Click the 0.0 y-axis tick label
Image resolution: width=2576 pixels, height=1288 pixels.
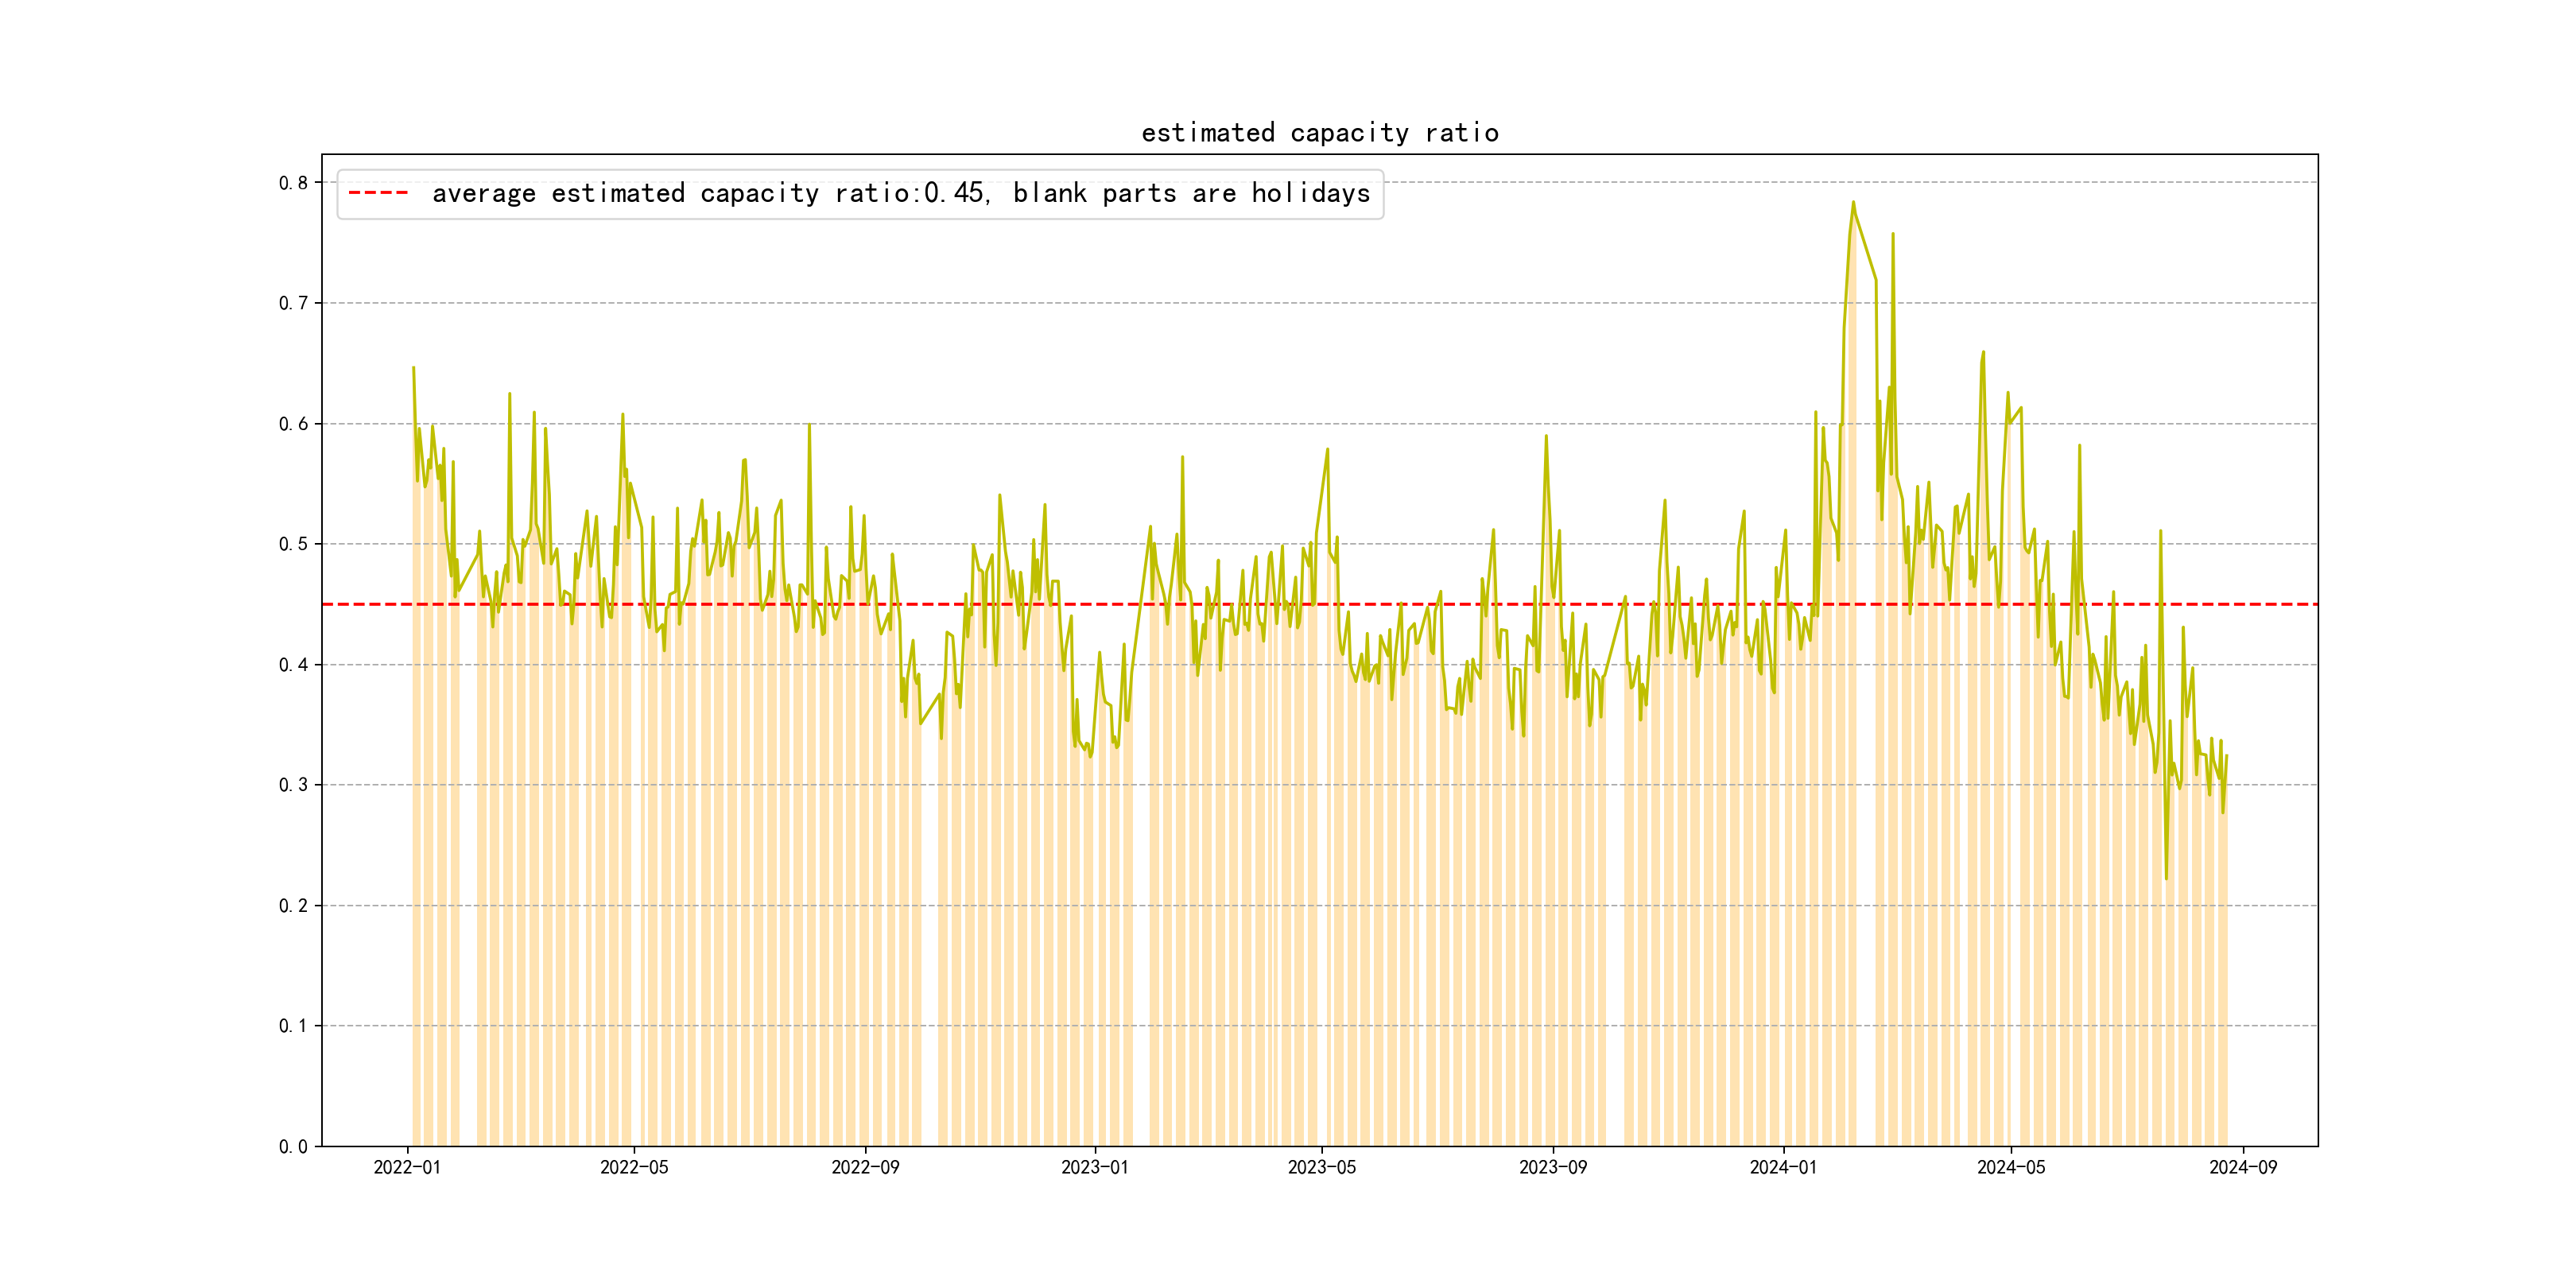point(293,1147)
